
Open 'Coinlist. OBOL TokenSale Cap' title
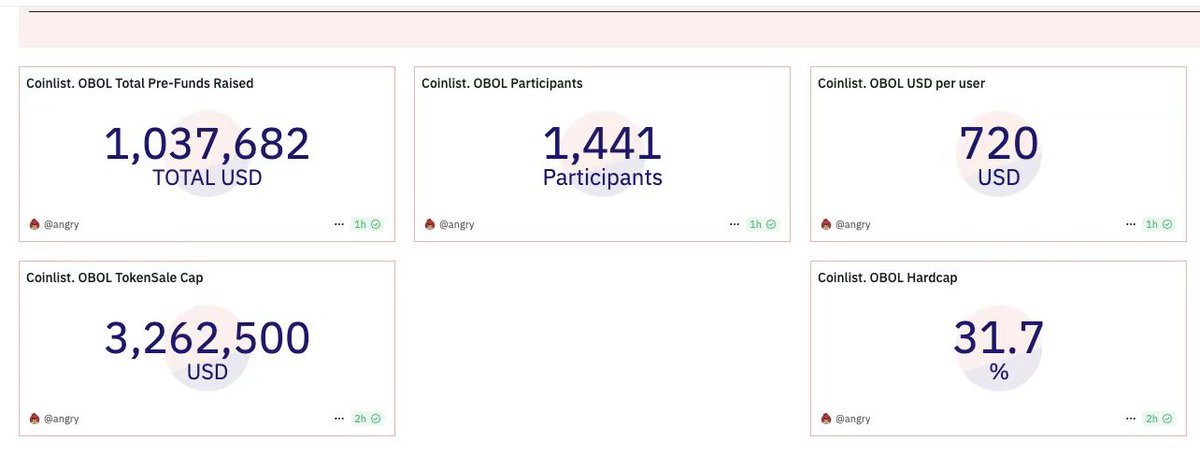point(115,277)
